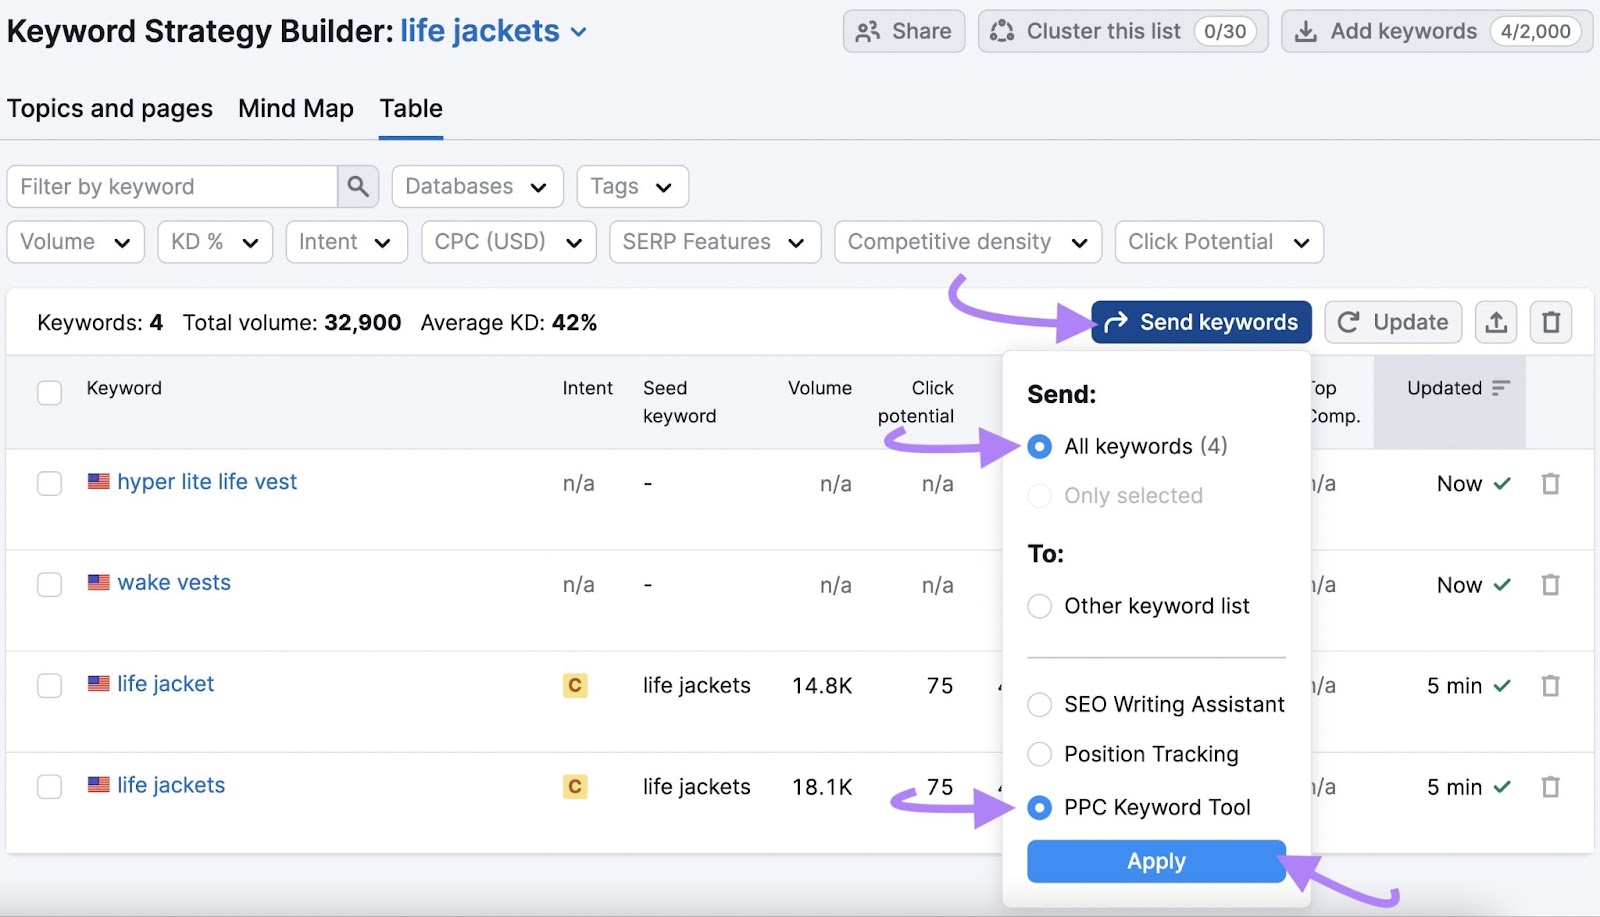The width and height of the screenshot is (1600, 917).
Task: Click the 18.1K volume value
Action: (x=822, y=787)
